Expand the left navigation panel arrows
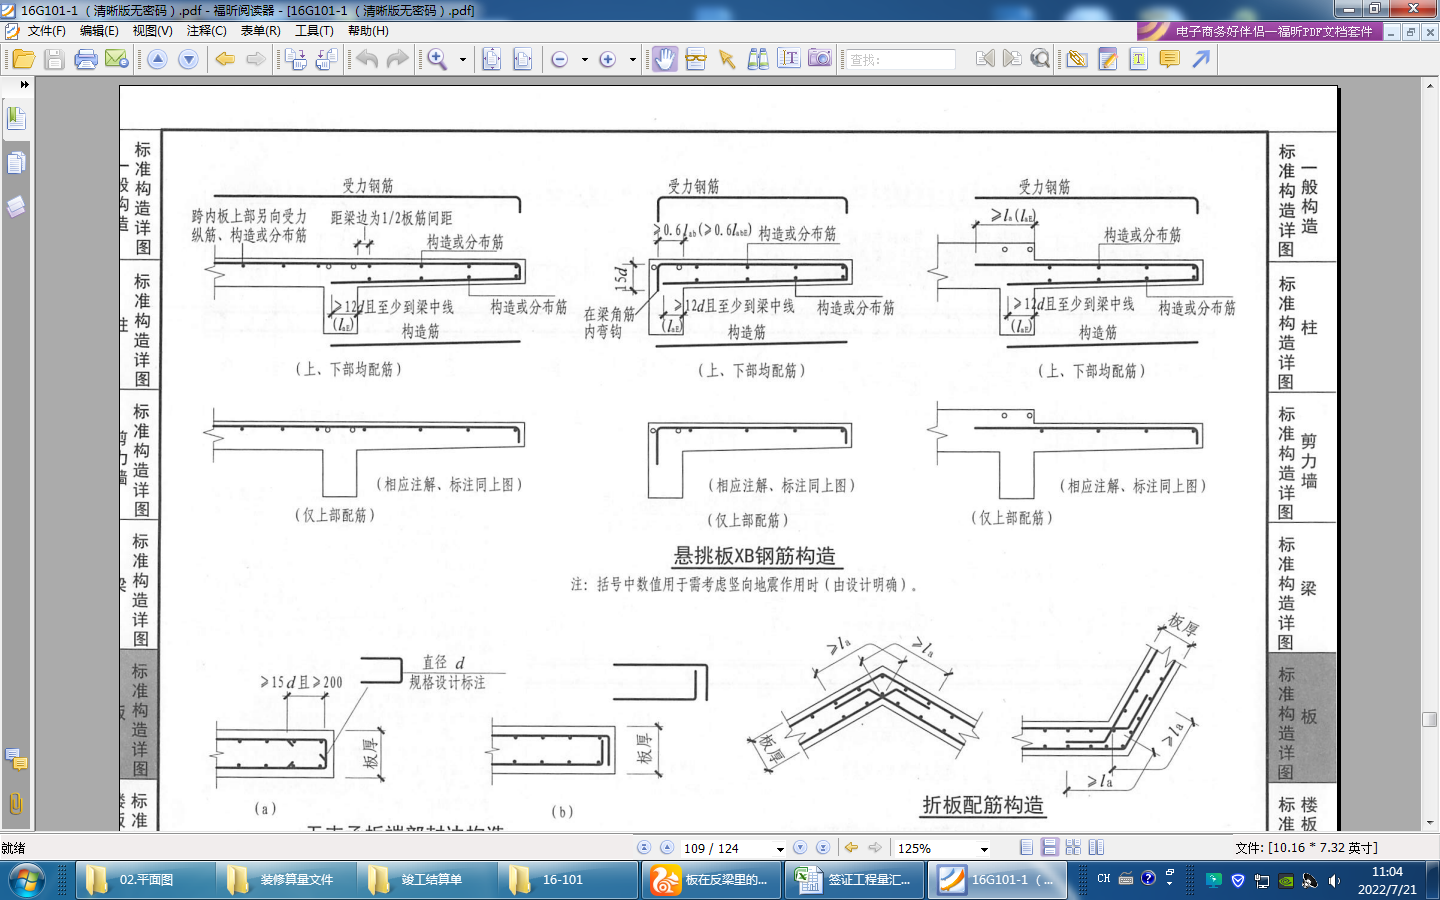This screenshot has width=1440, height=900. coord(24,85)
